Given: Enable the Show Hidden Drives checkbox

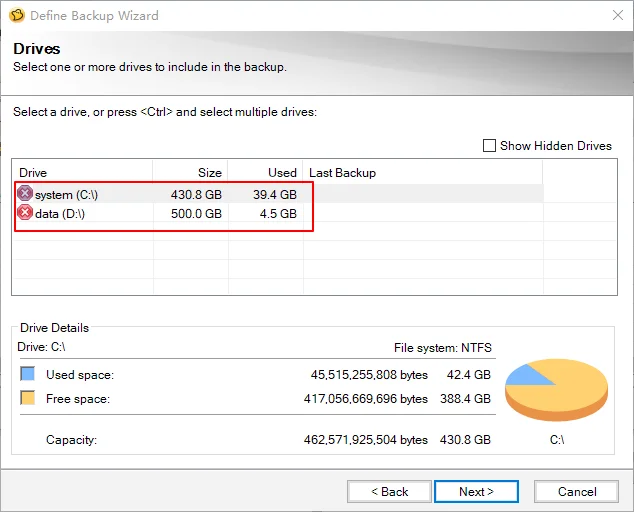Looking at the screenshot, I should [x=489, y=146].
